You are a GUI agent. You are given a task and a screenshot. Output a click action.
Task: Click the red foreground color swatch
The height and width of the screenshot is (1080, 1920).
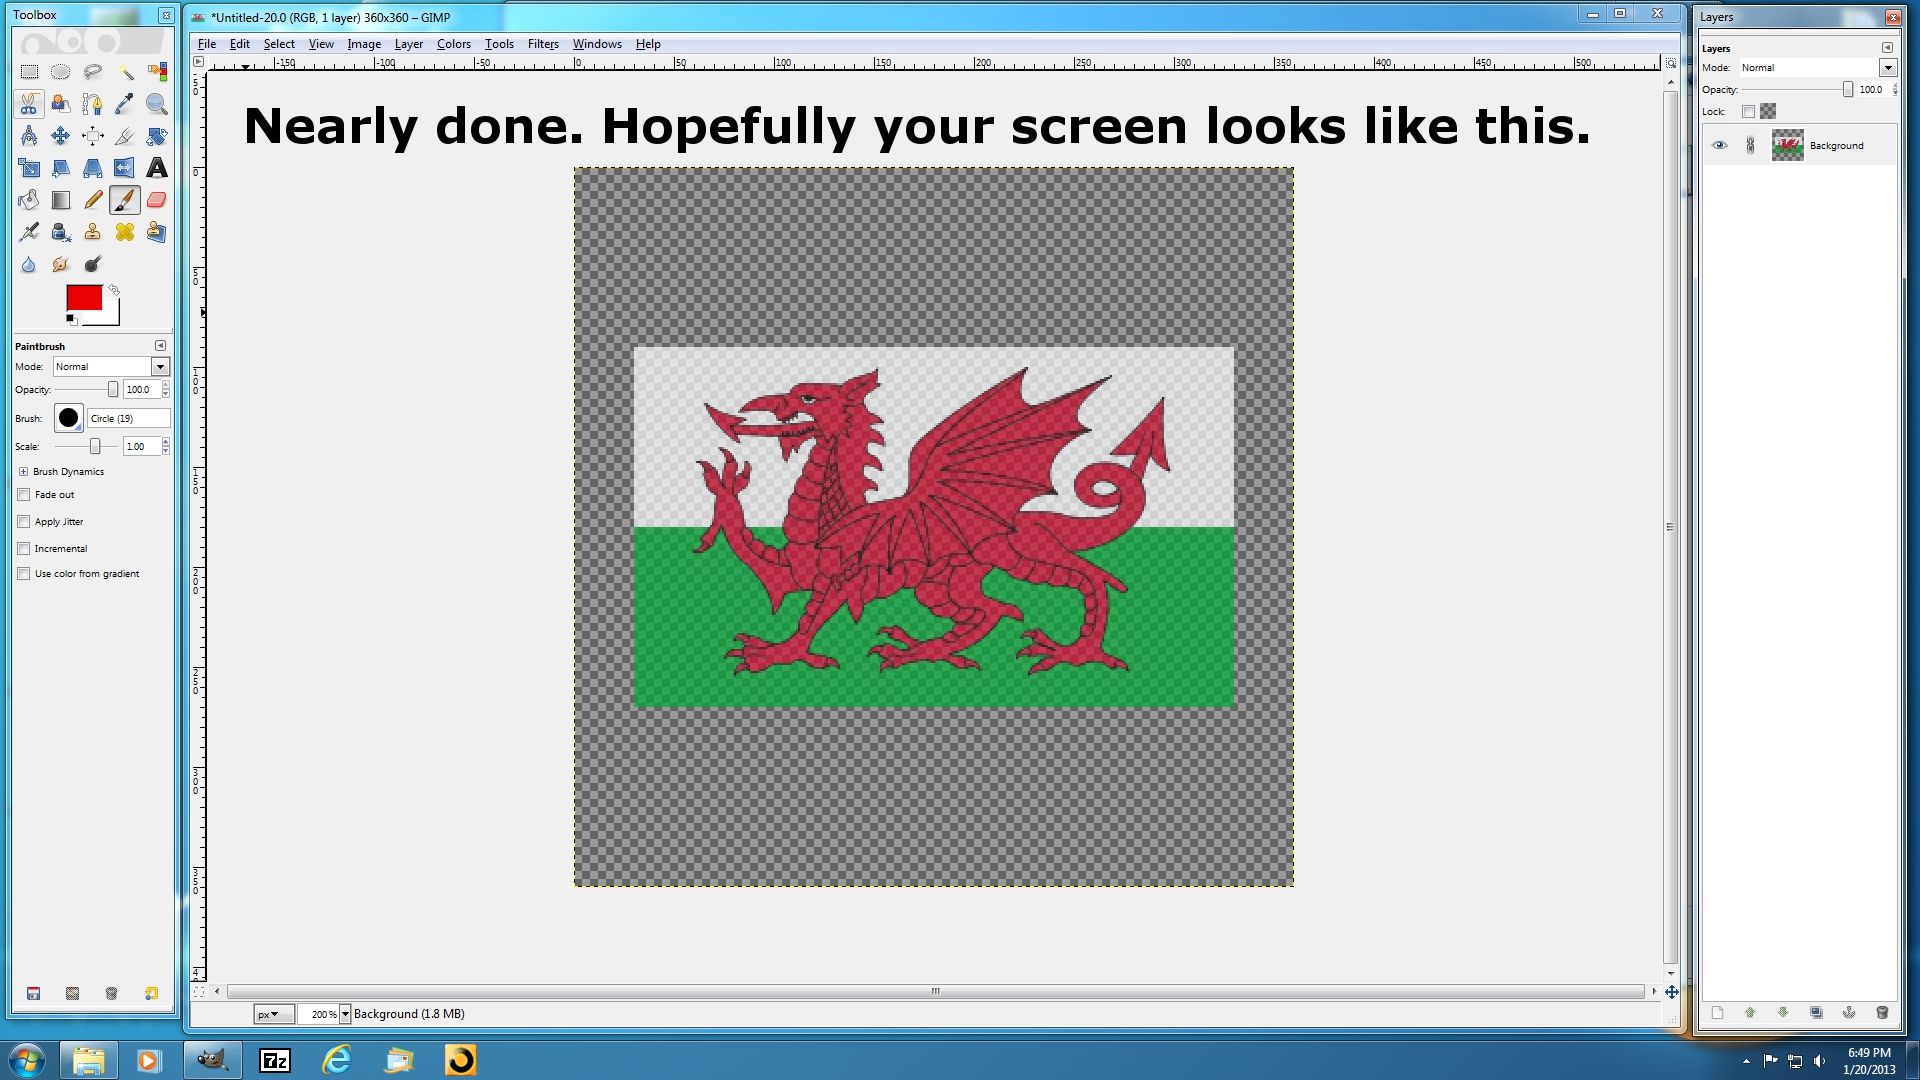tap(84, 298)
